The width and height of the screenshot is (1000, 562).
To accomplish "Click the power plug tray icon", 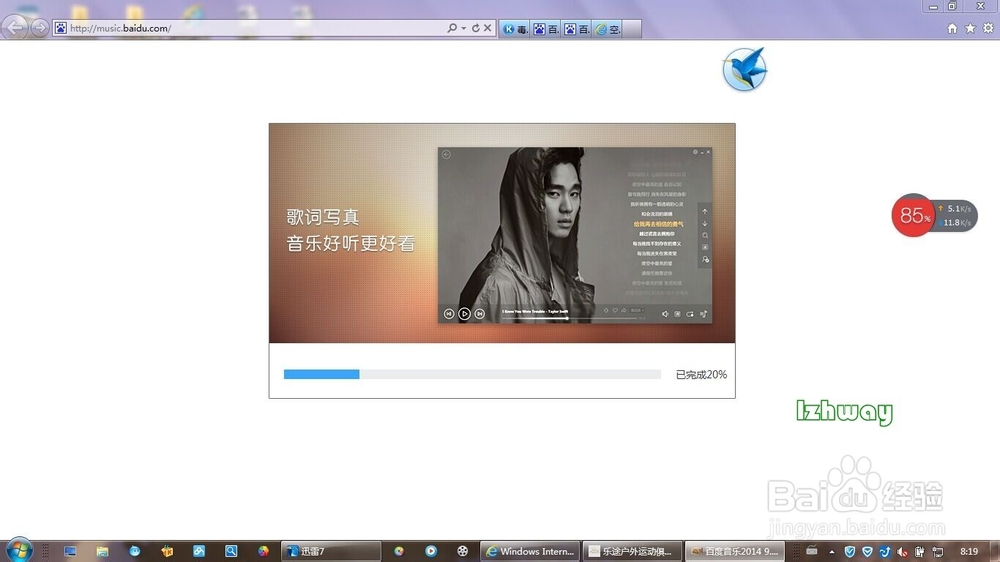I will point(920,551).
